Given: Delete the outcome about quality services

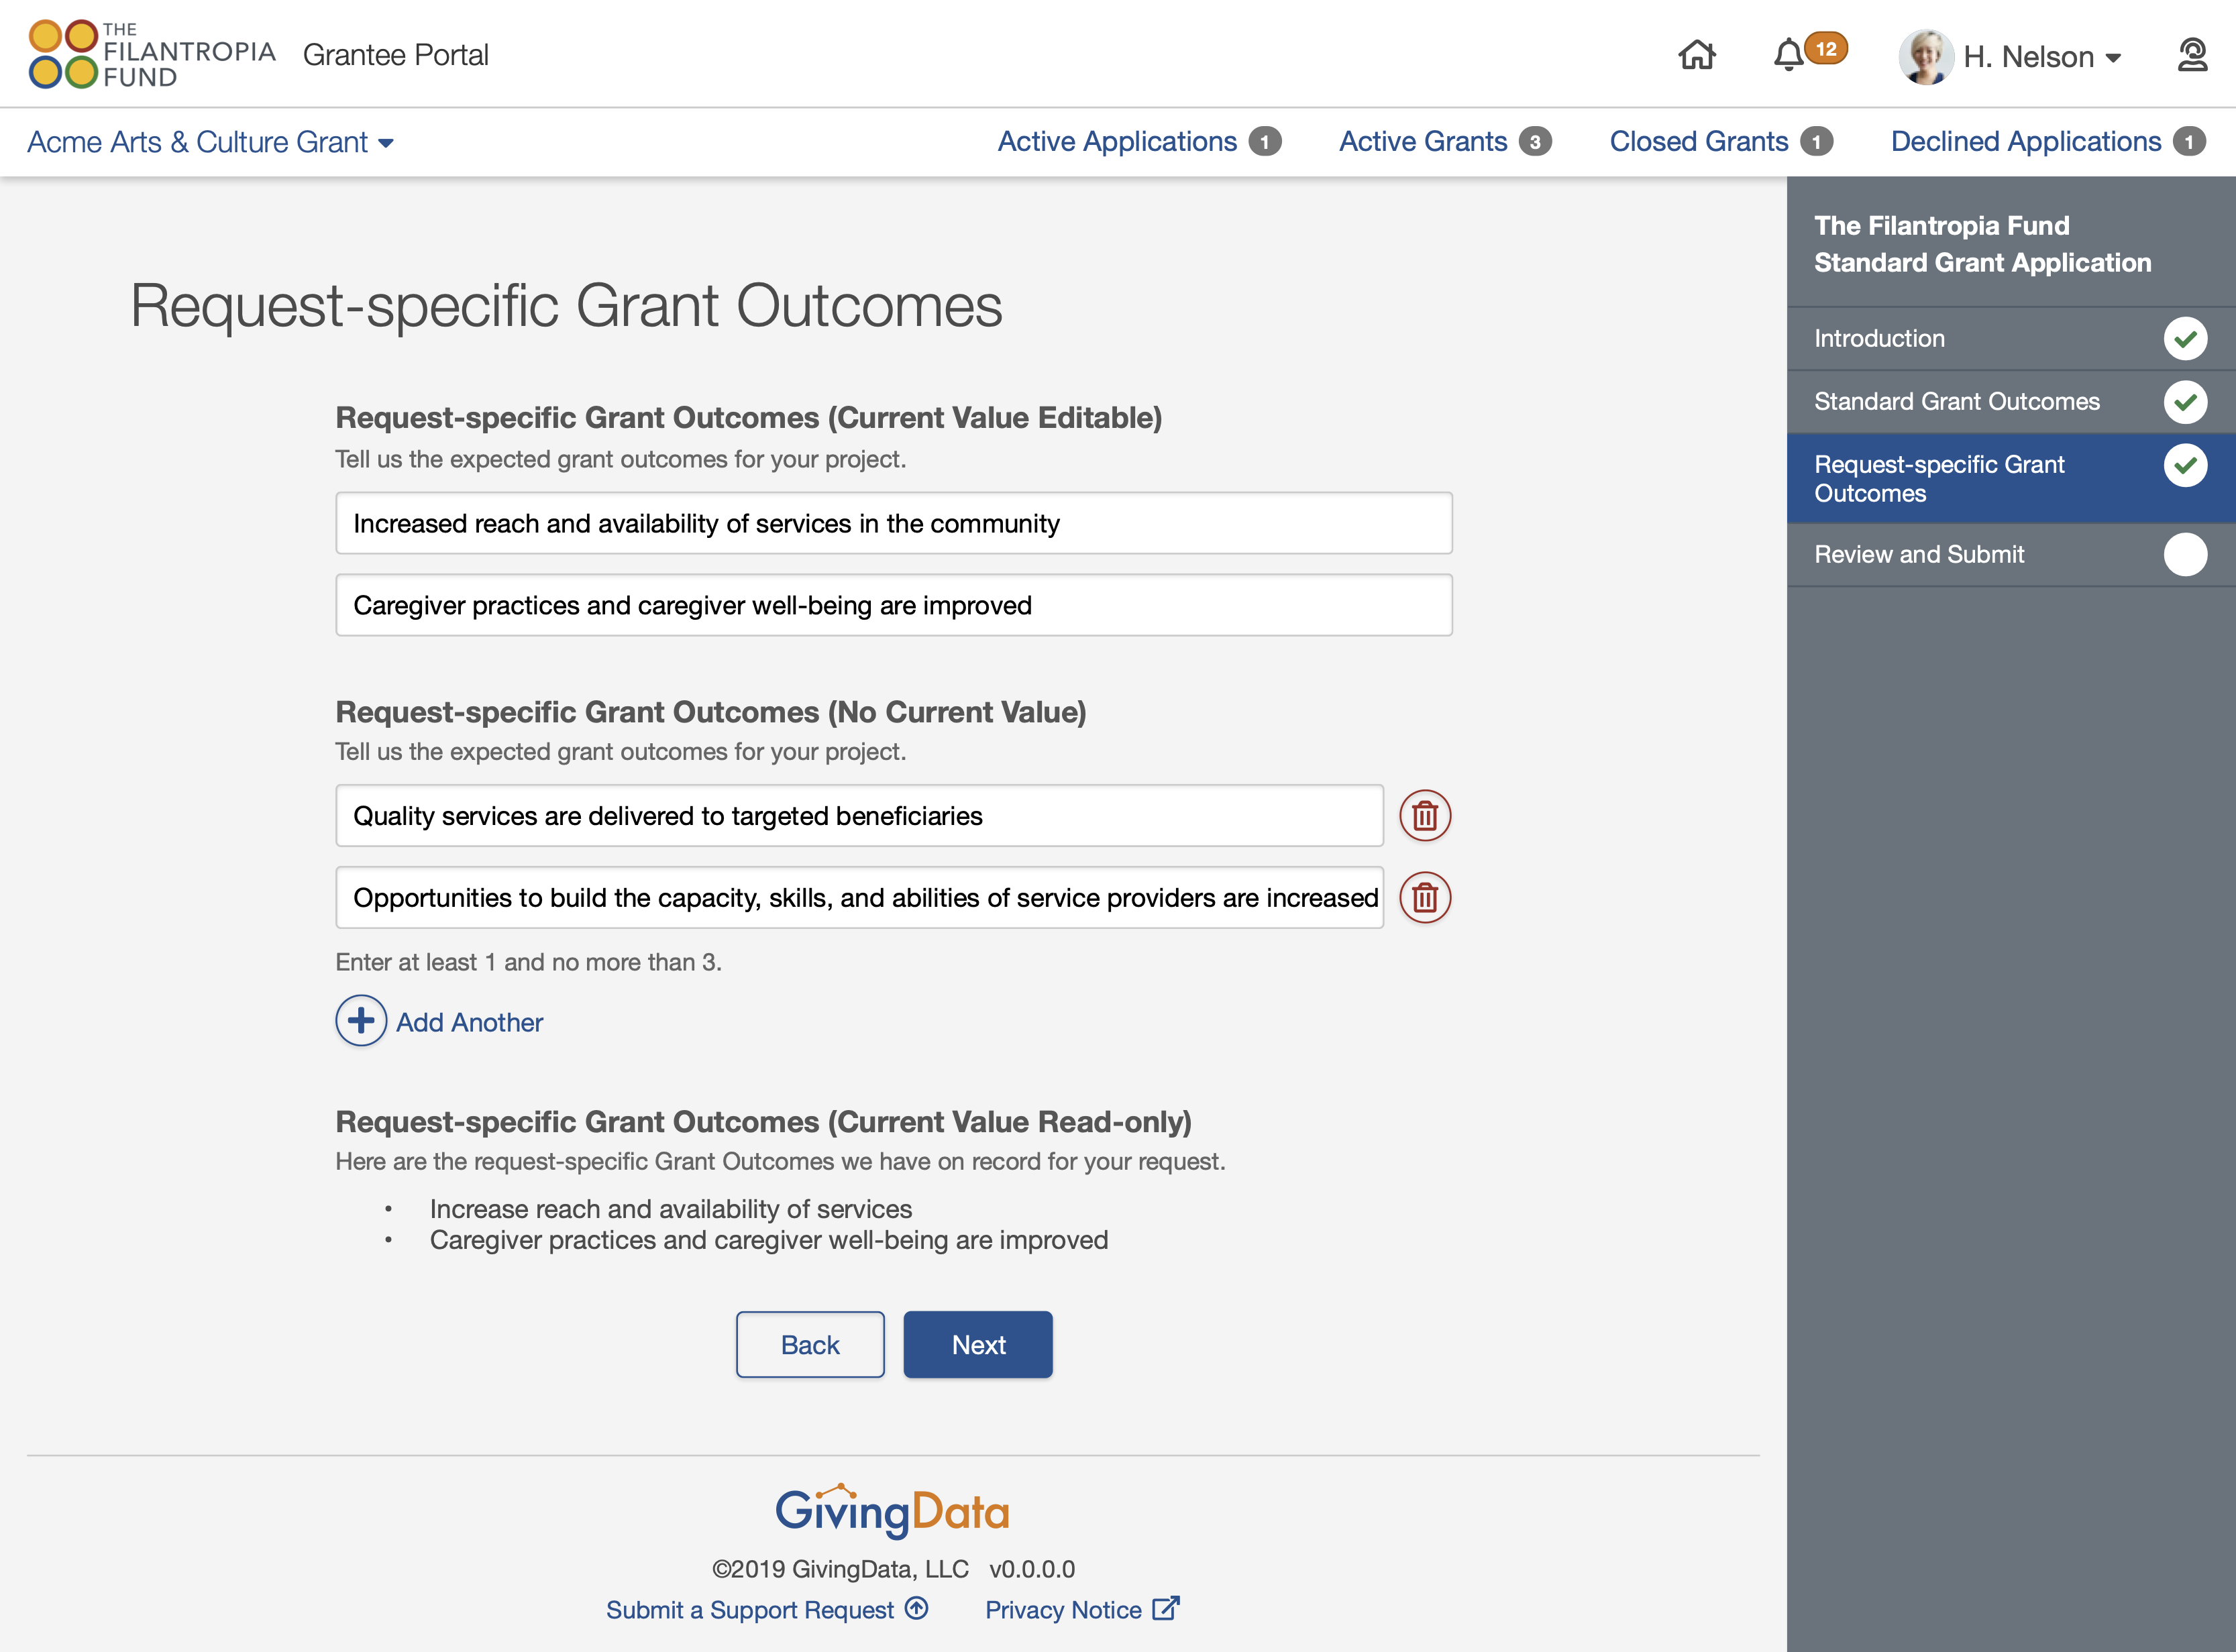Looking at the screenshot, I should (1425, 815).
